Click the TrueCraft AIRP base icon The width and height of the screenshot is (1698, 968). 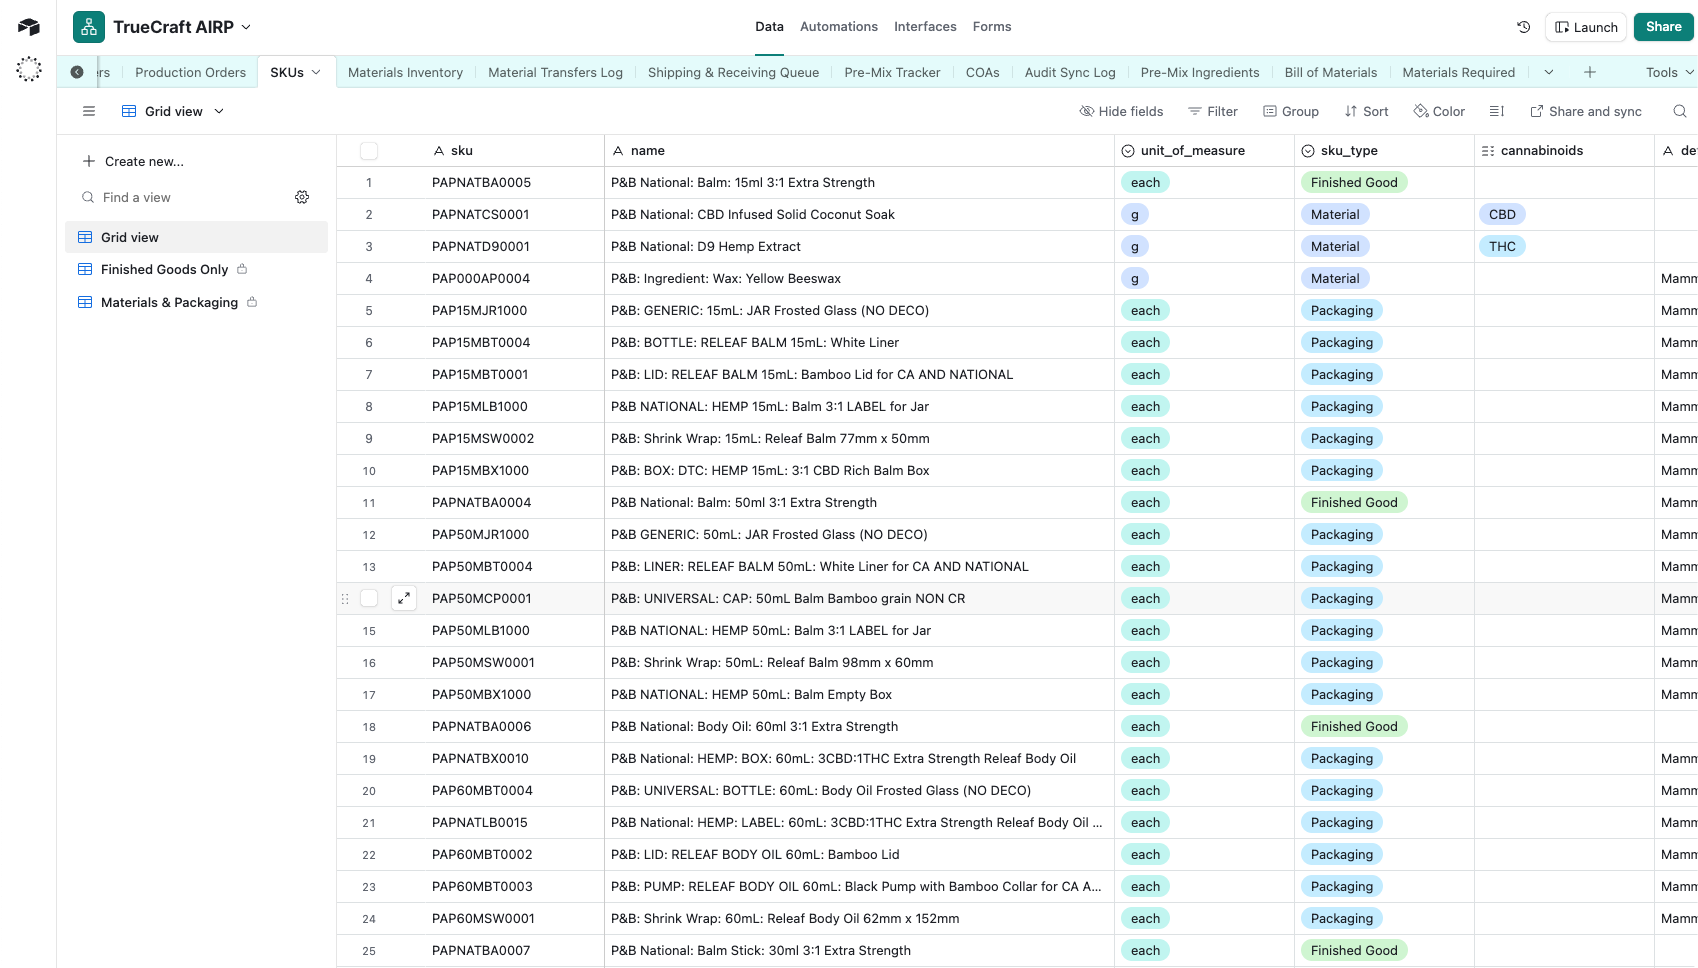point(89,27)
